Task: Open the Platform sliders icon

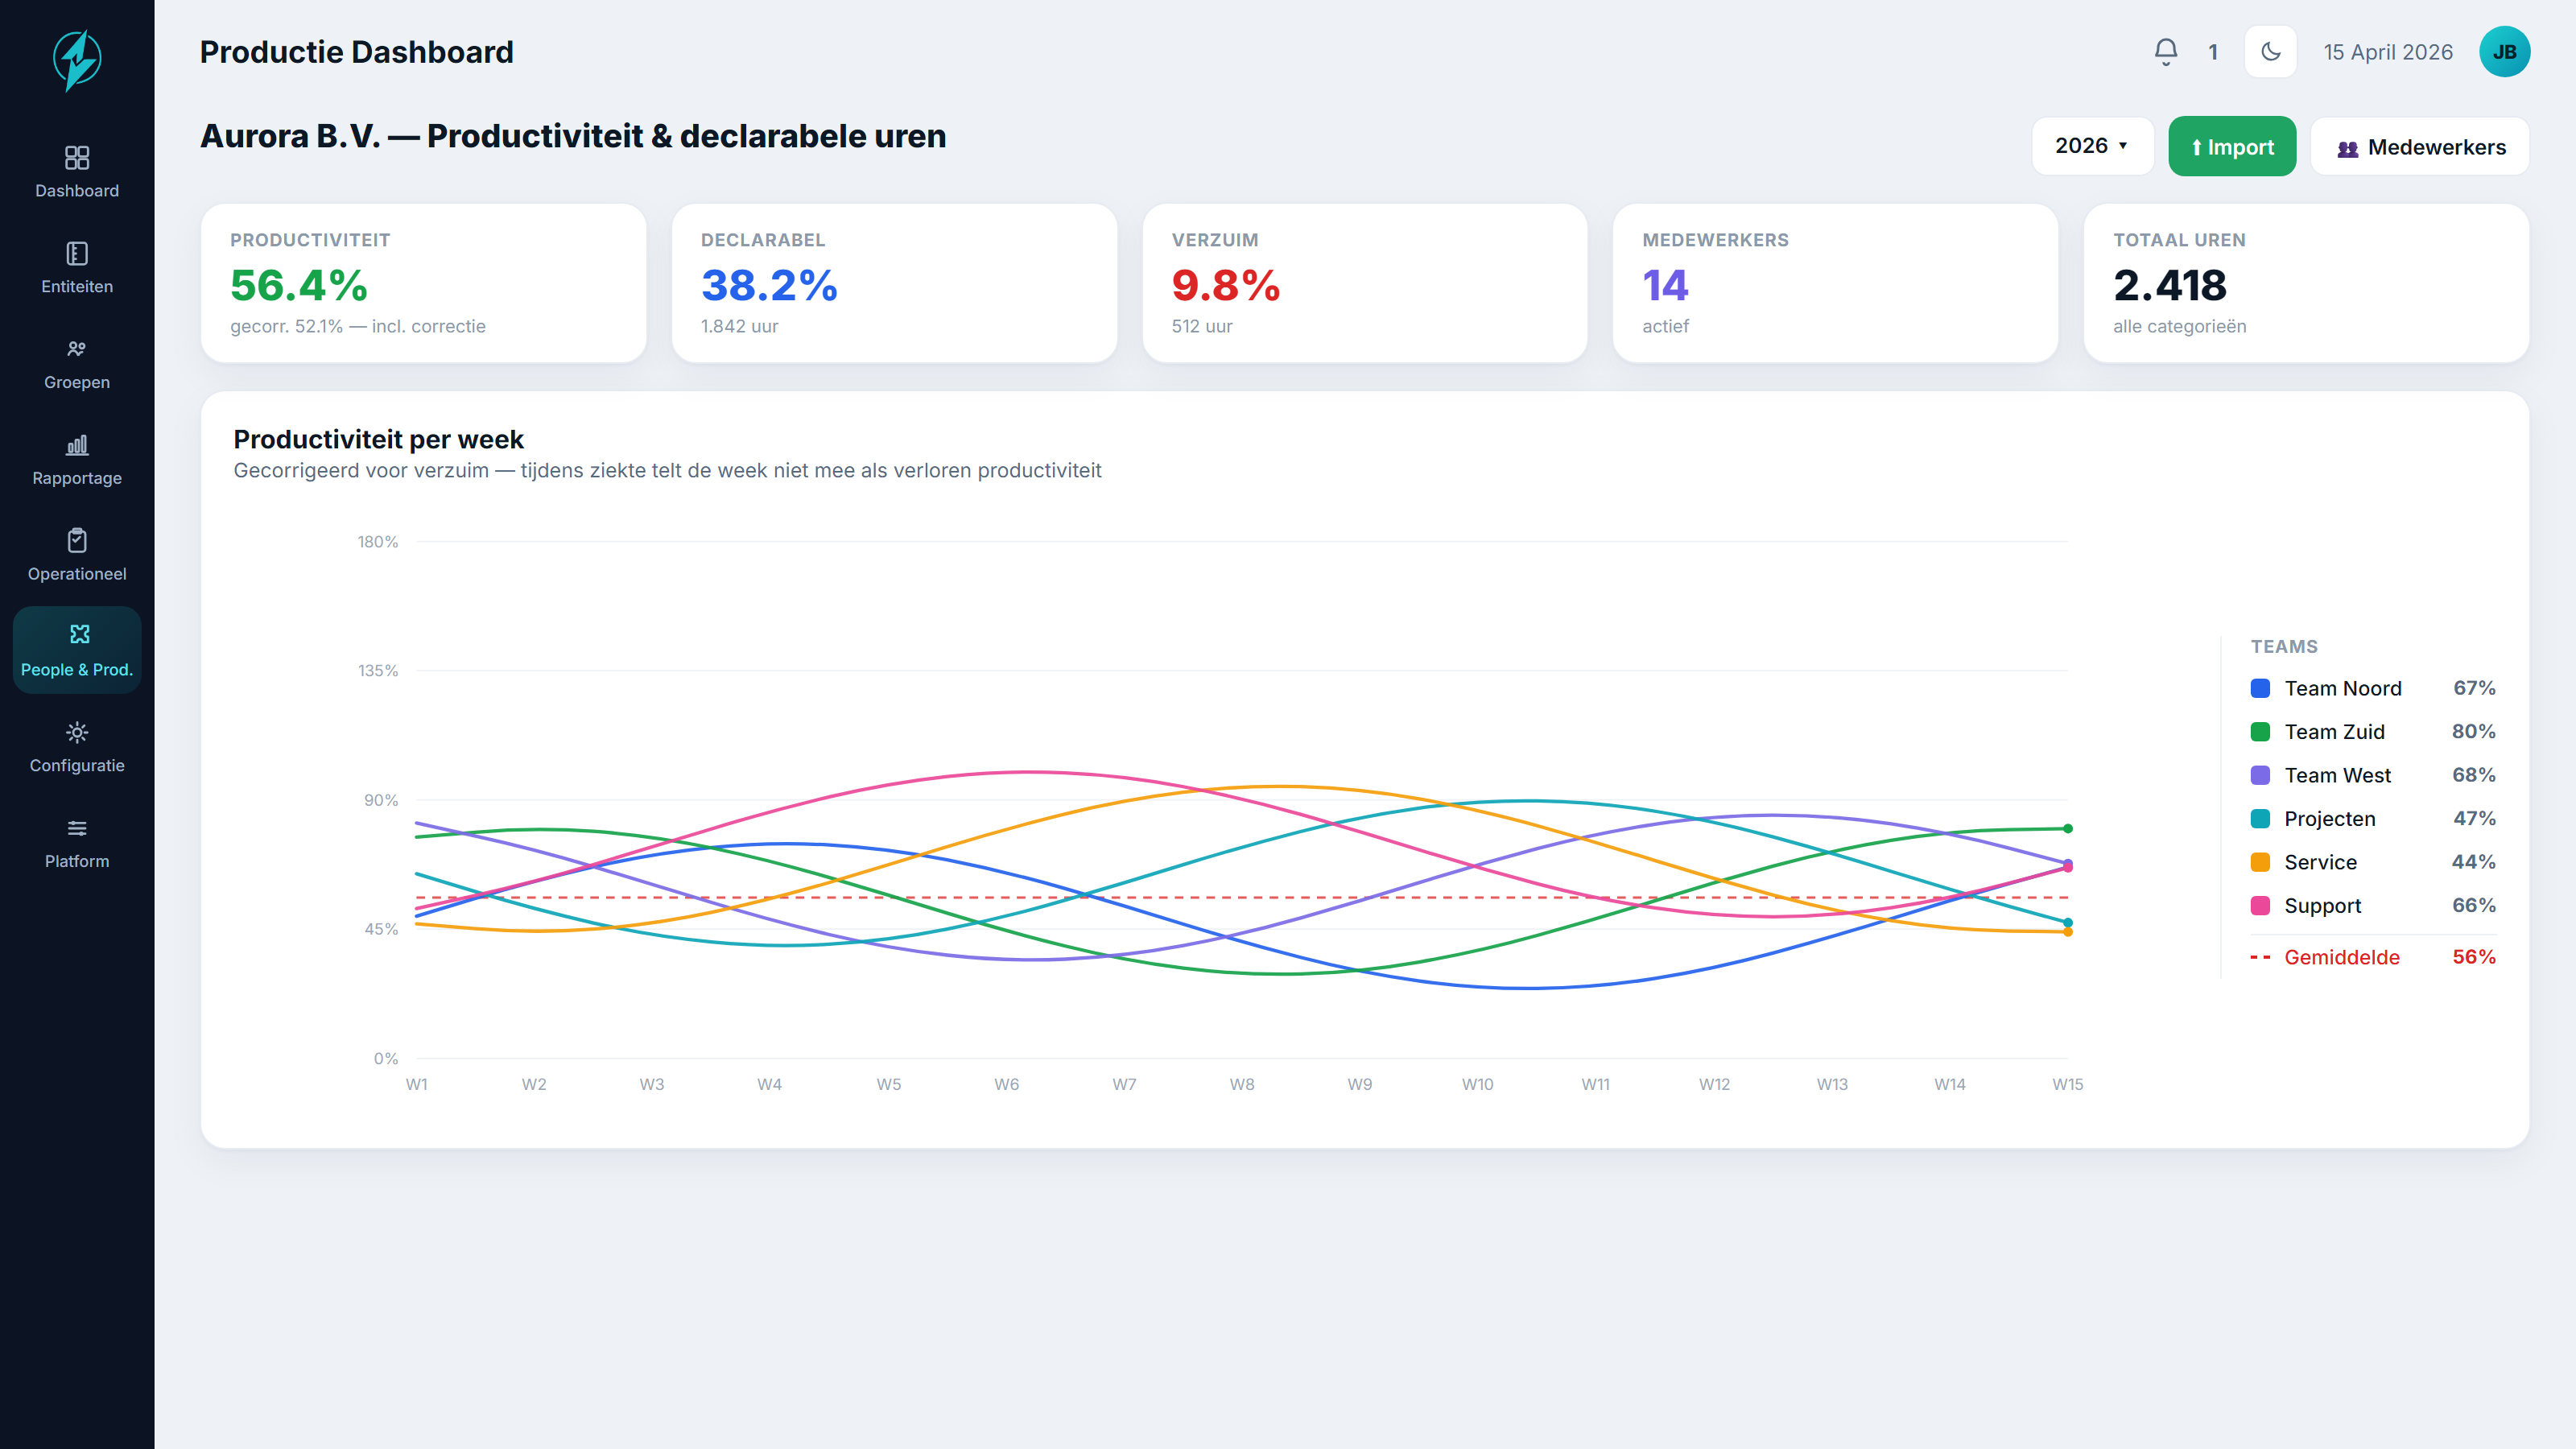Action: point(77,828)
